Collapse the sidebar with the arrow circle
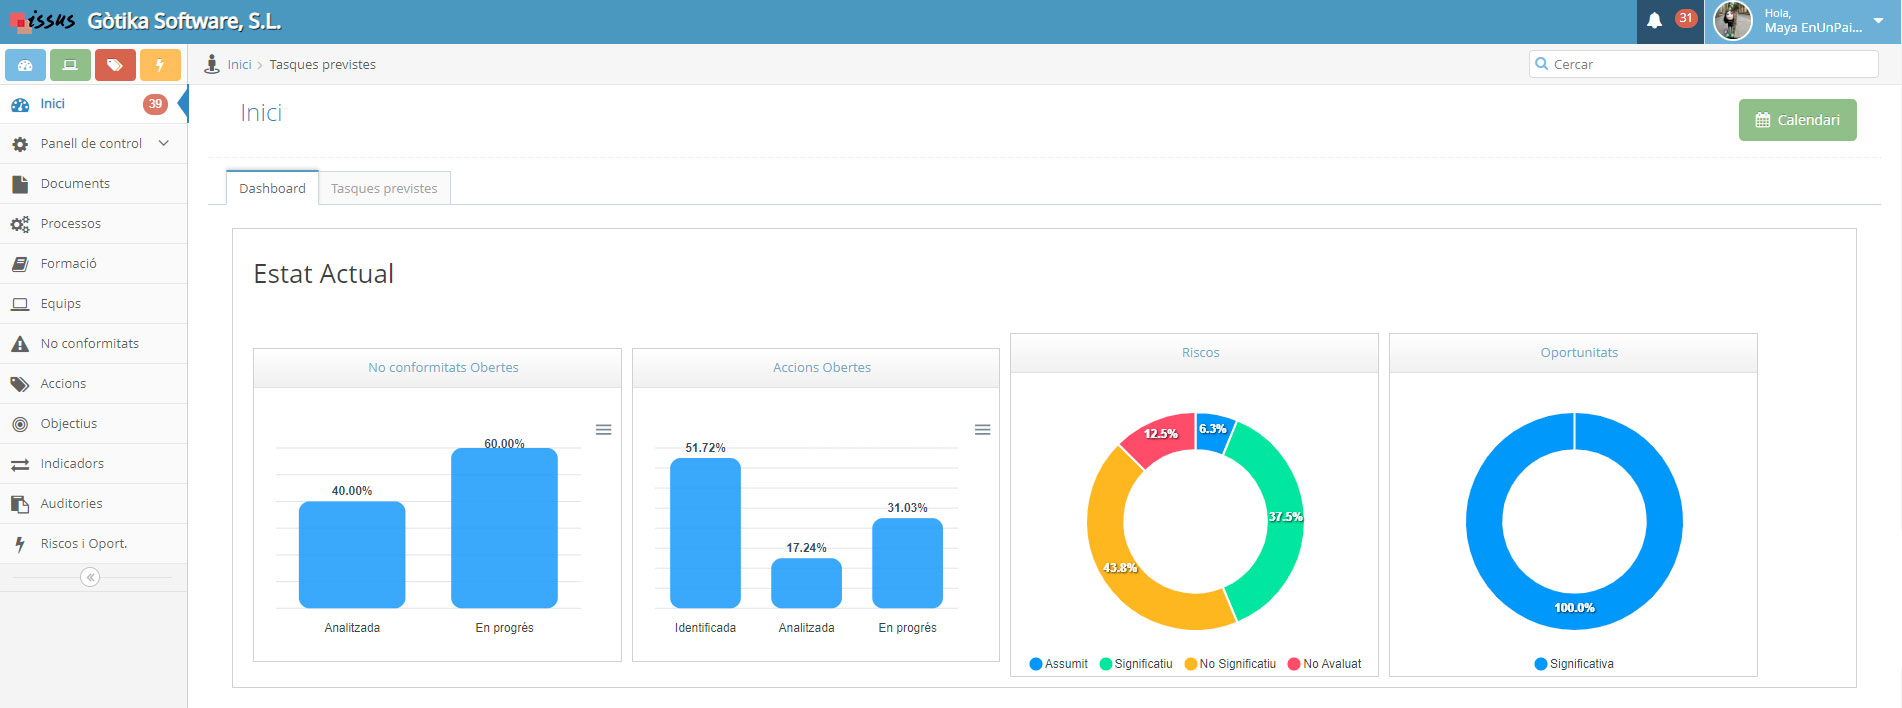 click(90, 577)
